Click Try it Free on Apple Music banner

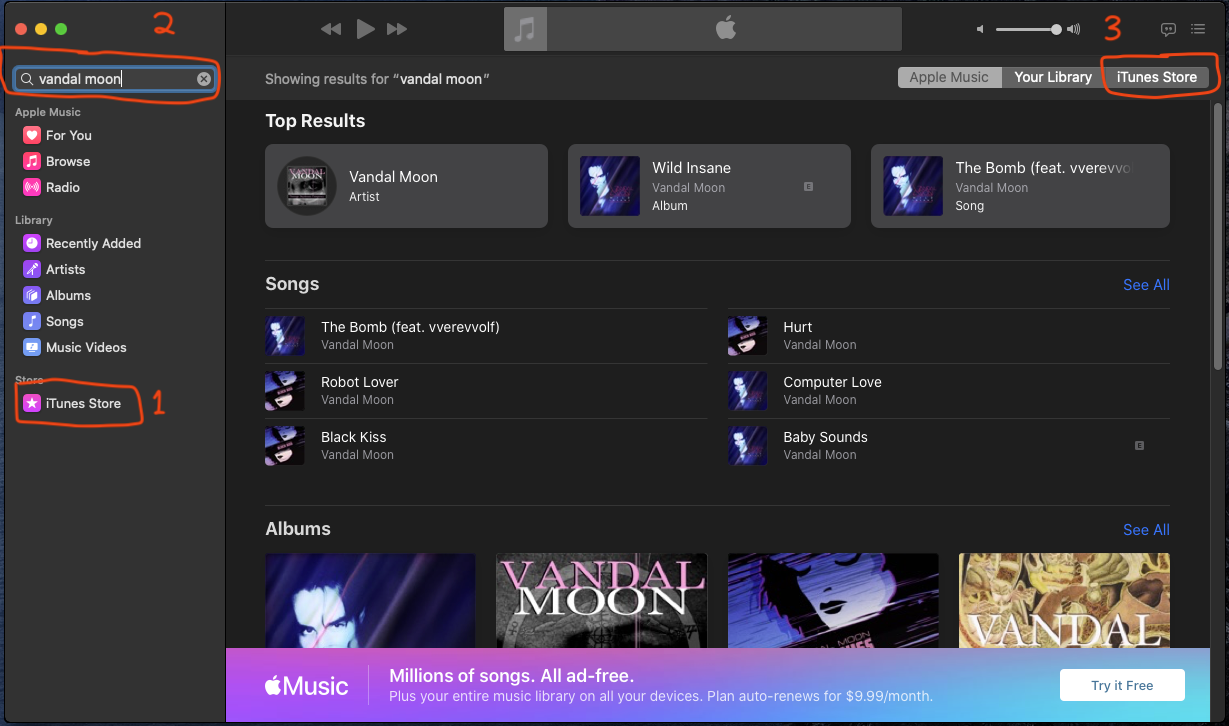click(x=1122, y=685)
